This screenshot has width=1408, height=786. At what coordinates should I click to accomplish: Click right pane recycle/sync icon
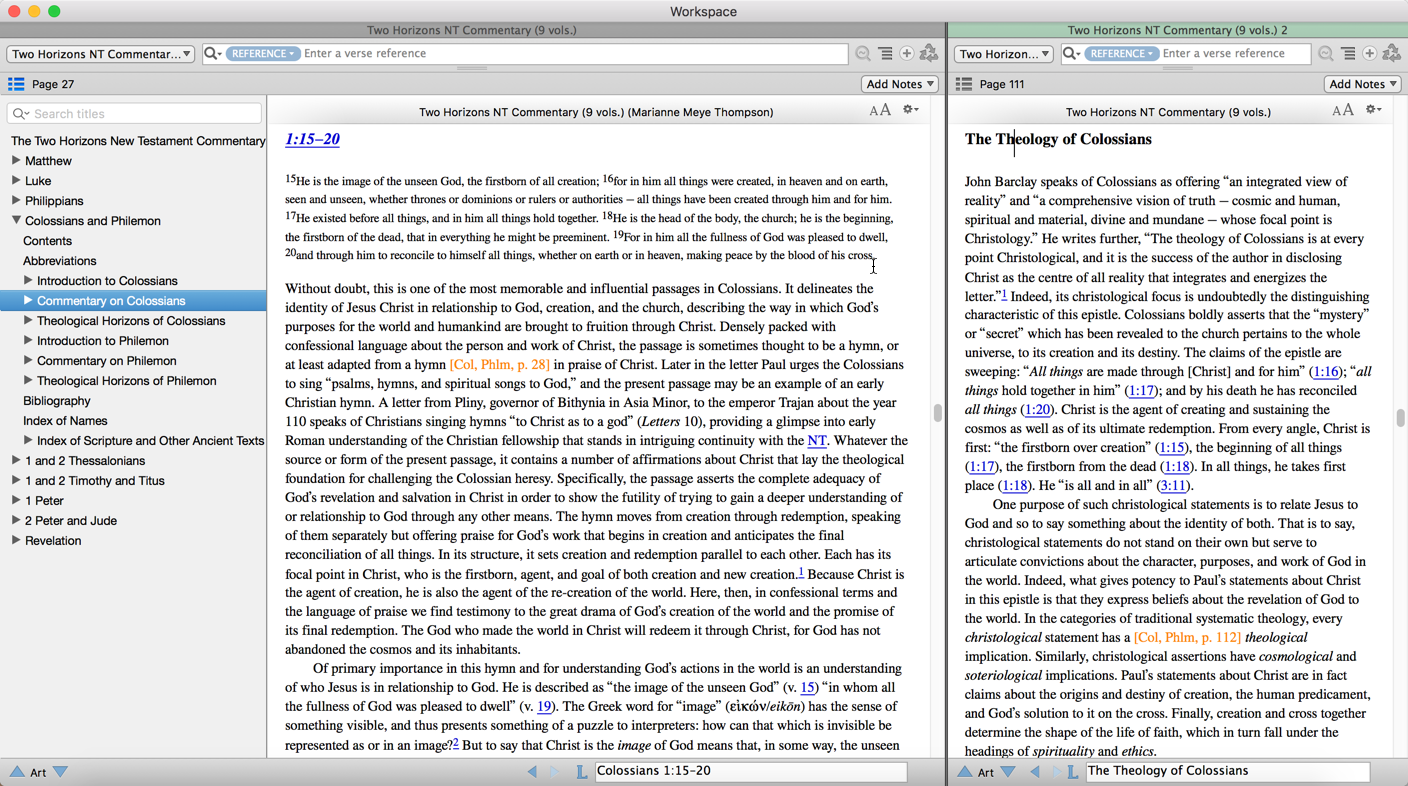(1392, 53)
